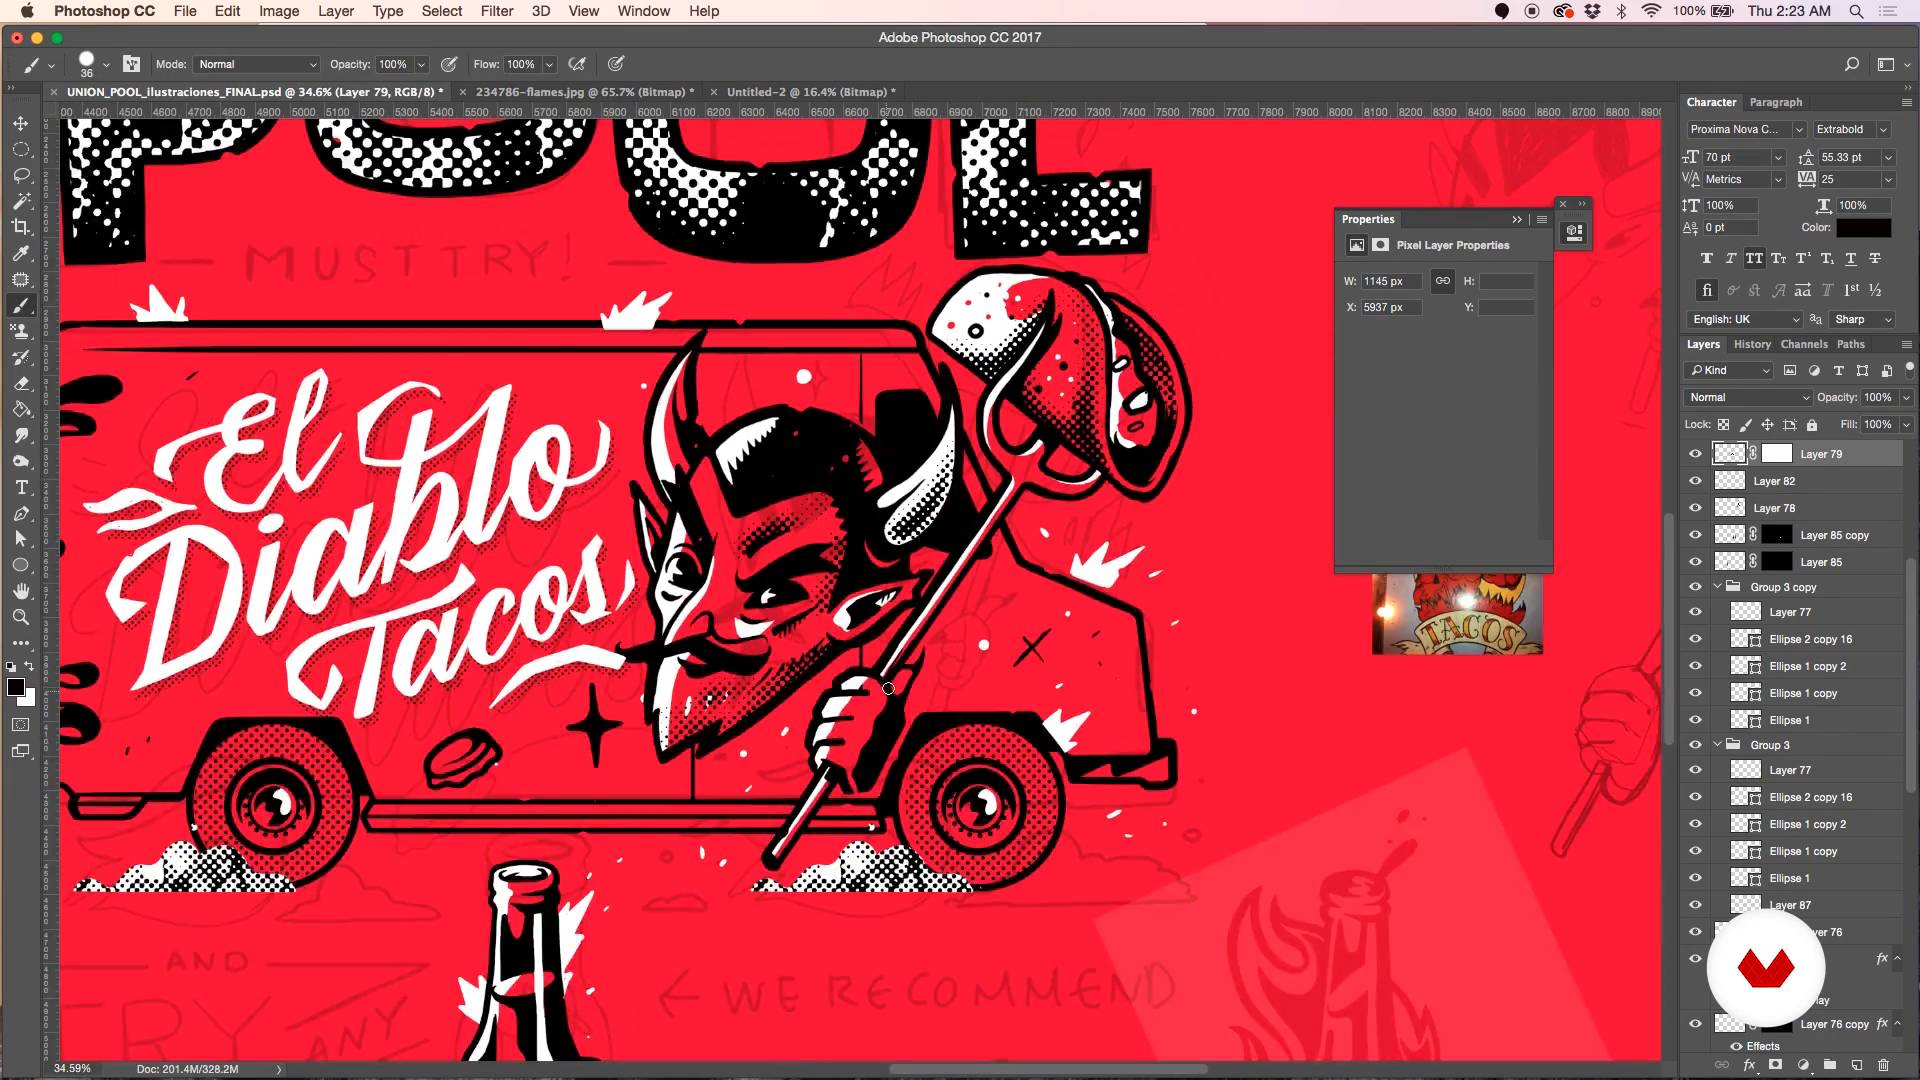Select the Clone Stamp tool

[20, 331]
